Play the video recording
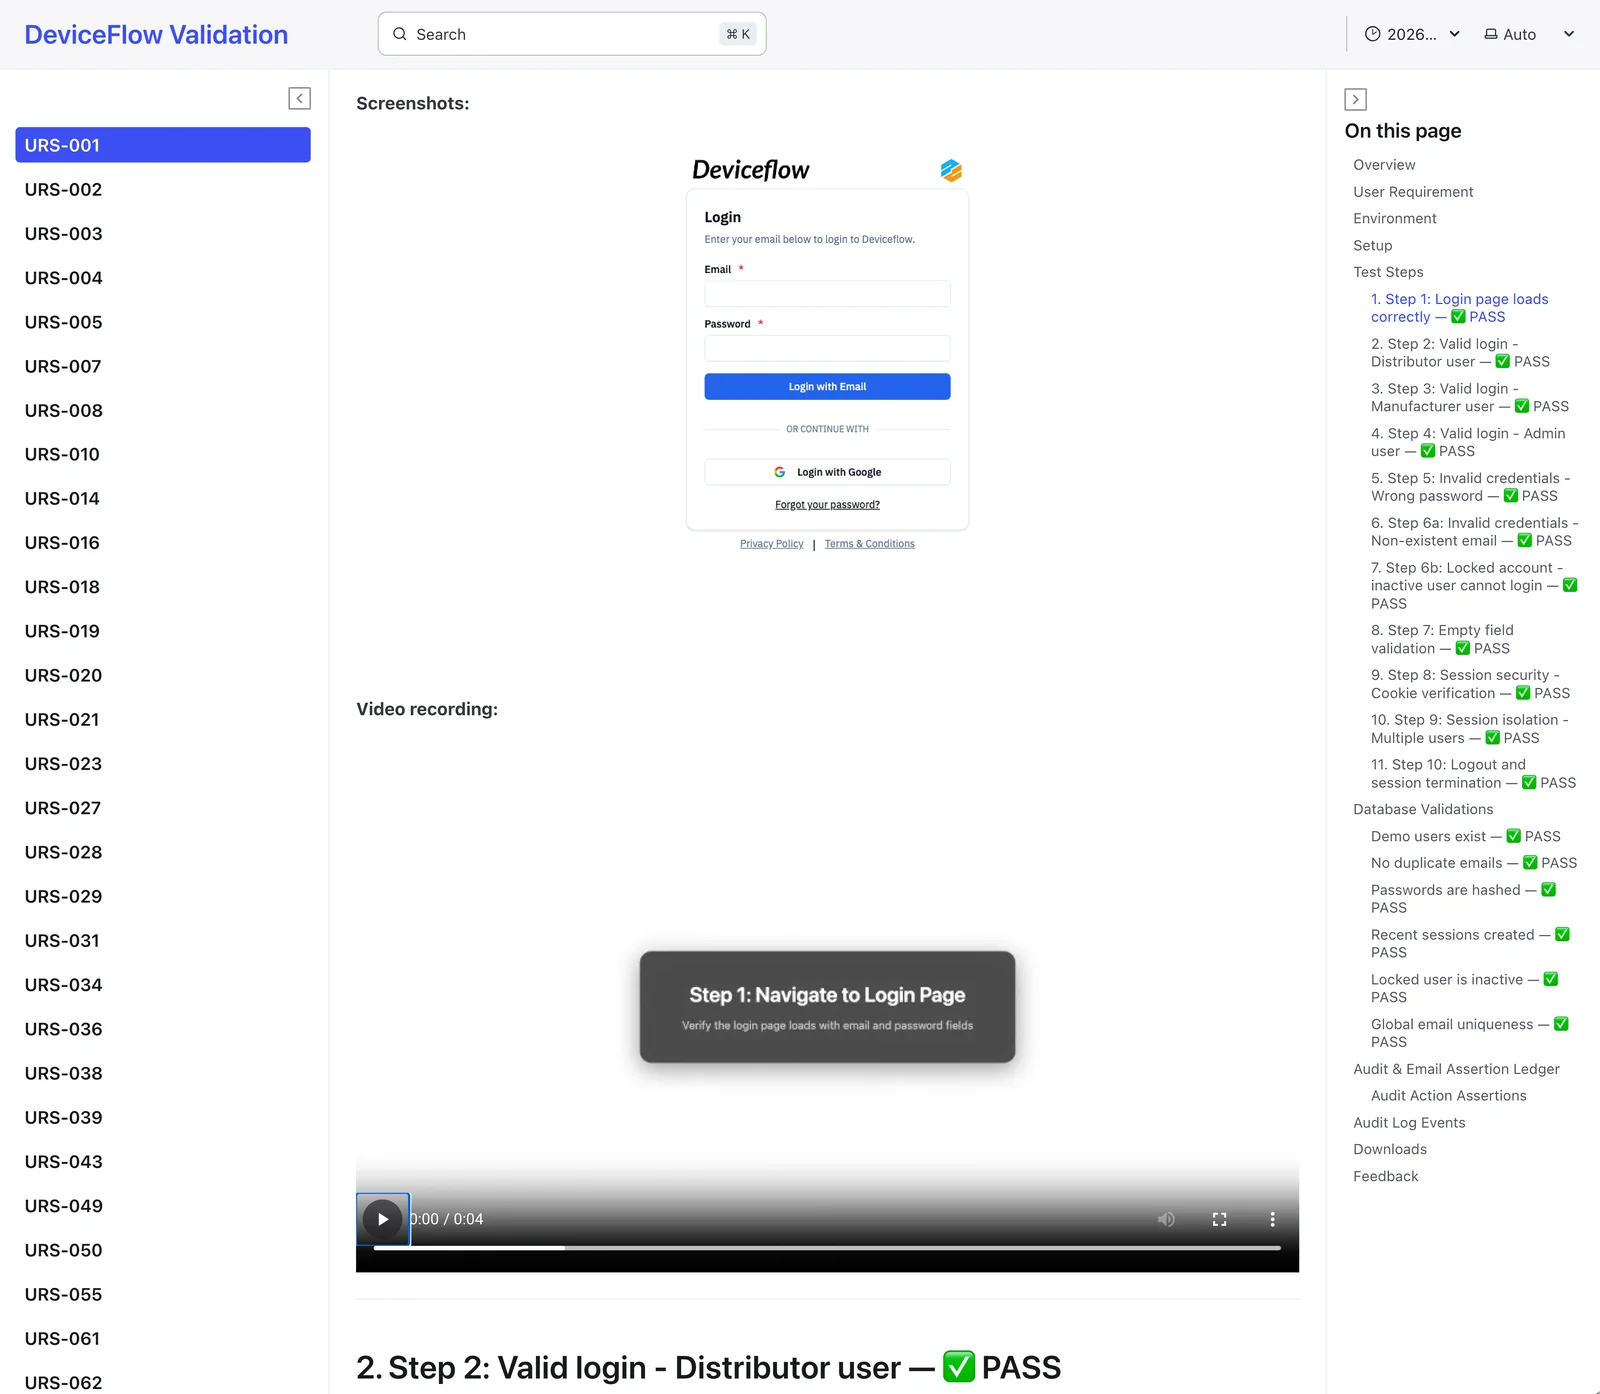Image resolution: width=1600 pixels, height=1394 pixels. (x=383, y=1219)
